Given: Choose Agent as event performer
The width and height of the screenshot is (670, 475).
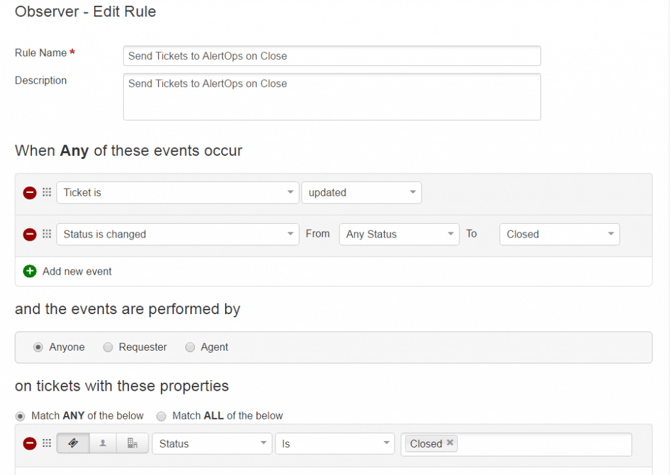Looking at the screenshot, I should pos(190,347).
